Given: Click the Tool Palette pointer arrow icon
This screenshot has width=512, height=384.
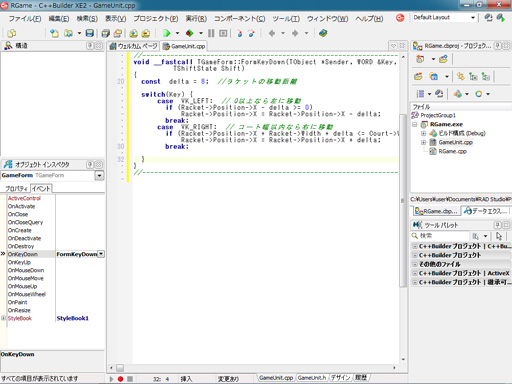Looking at the screenshot, I should [x=499, y=236].
